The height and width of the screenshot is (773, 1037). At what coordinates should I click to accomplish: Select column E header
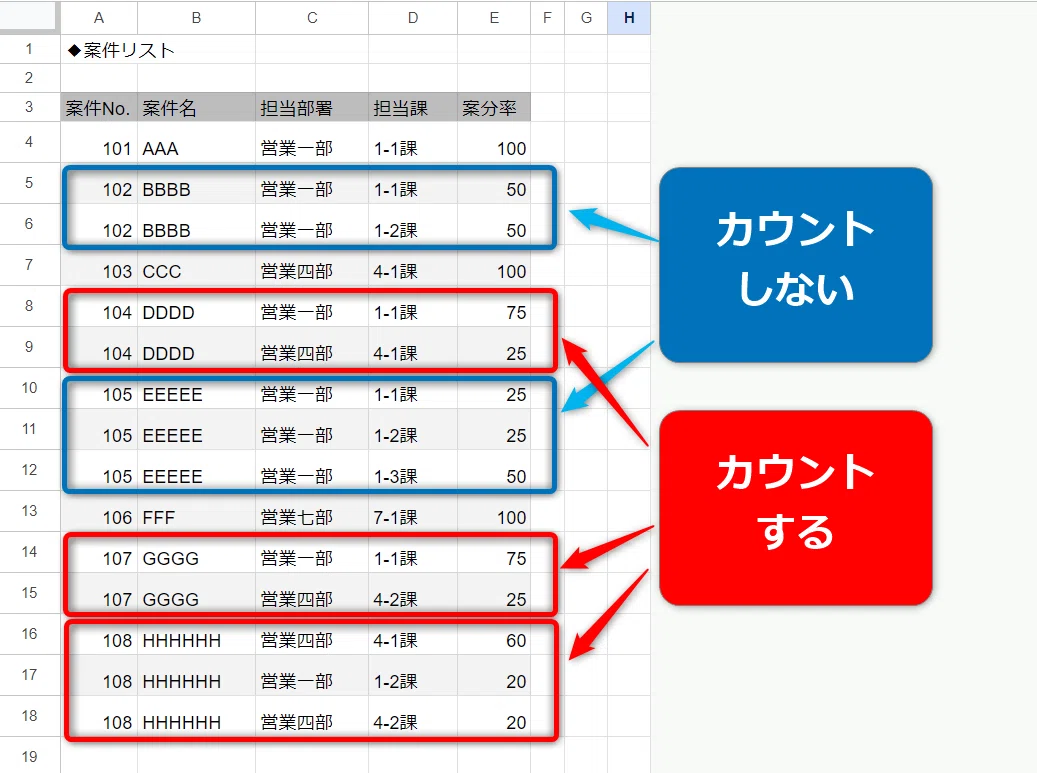tap(494, 18)
